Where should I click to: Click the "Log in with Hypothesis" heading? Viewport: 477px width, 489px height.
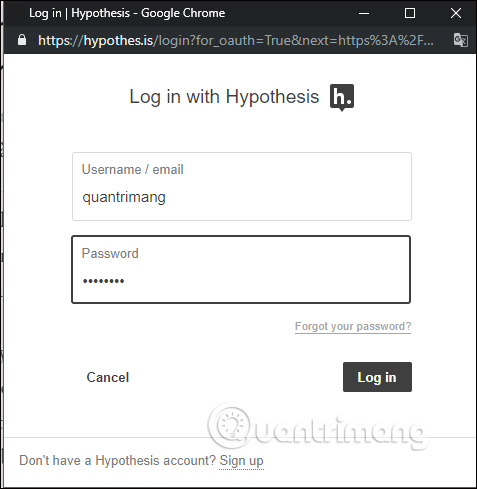click(x=224, y=97)
